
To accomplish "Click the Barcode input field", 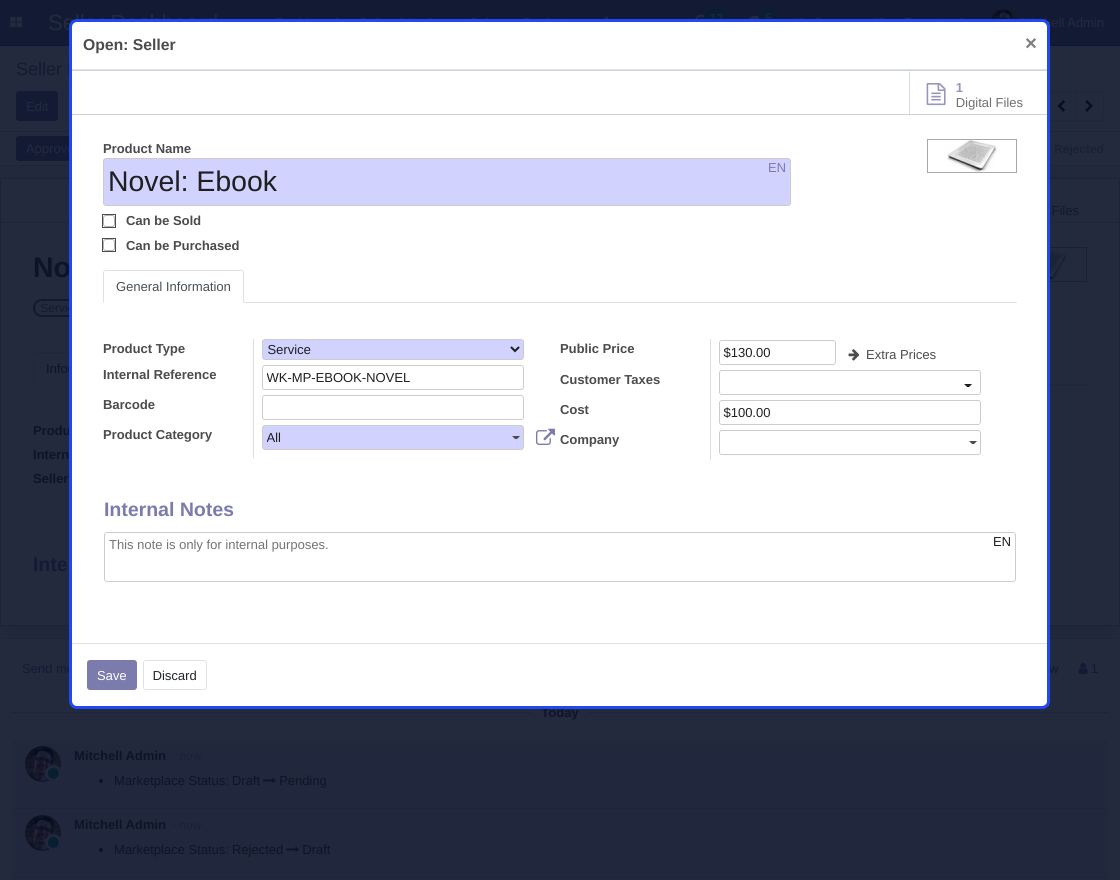I will (x=393, y=408).
